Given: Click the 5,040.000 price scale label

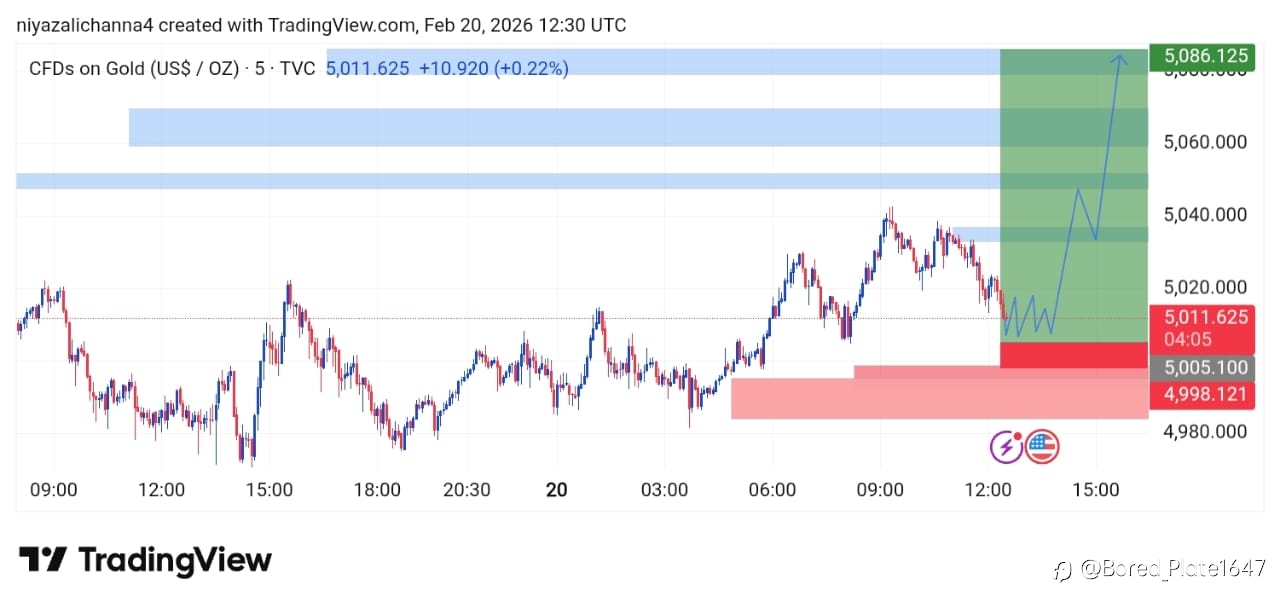Looking at the screenshot, I should click(1205, 215).
